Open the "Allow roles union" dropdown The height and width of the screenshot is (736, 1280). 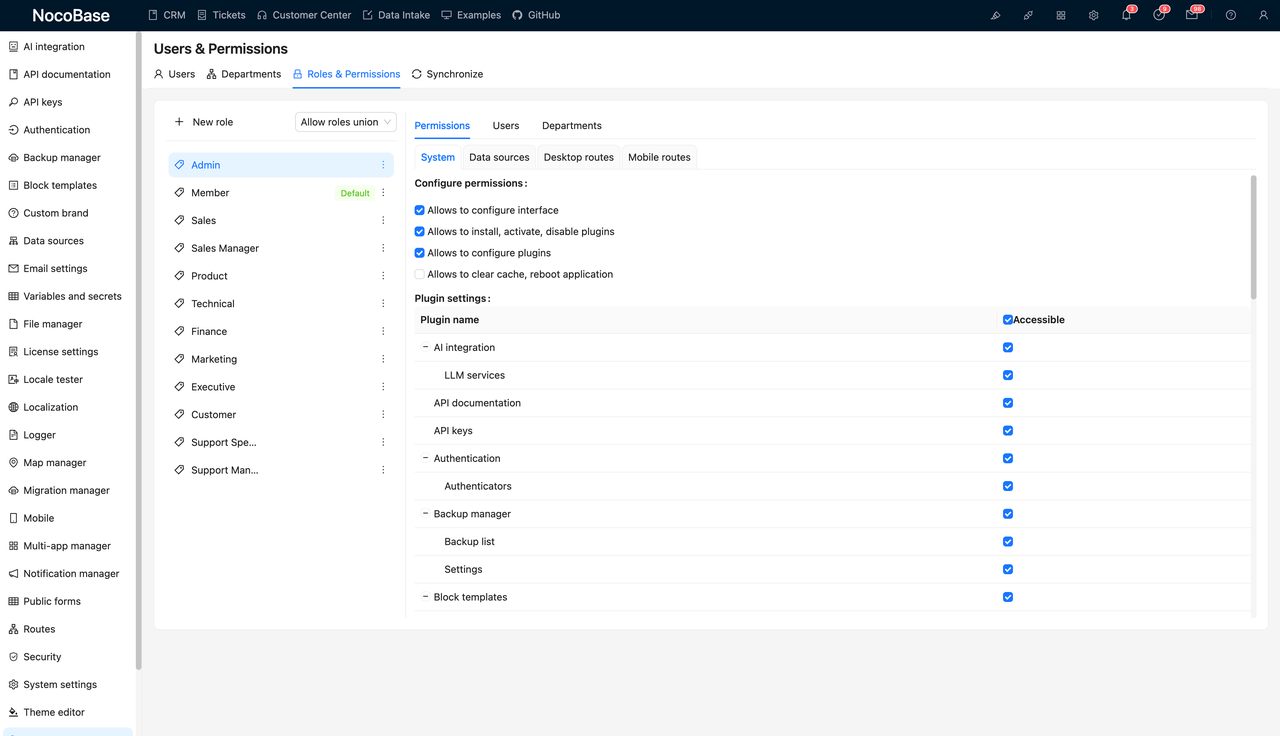(346, 122)
